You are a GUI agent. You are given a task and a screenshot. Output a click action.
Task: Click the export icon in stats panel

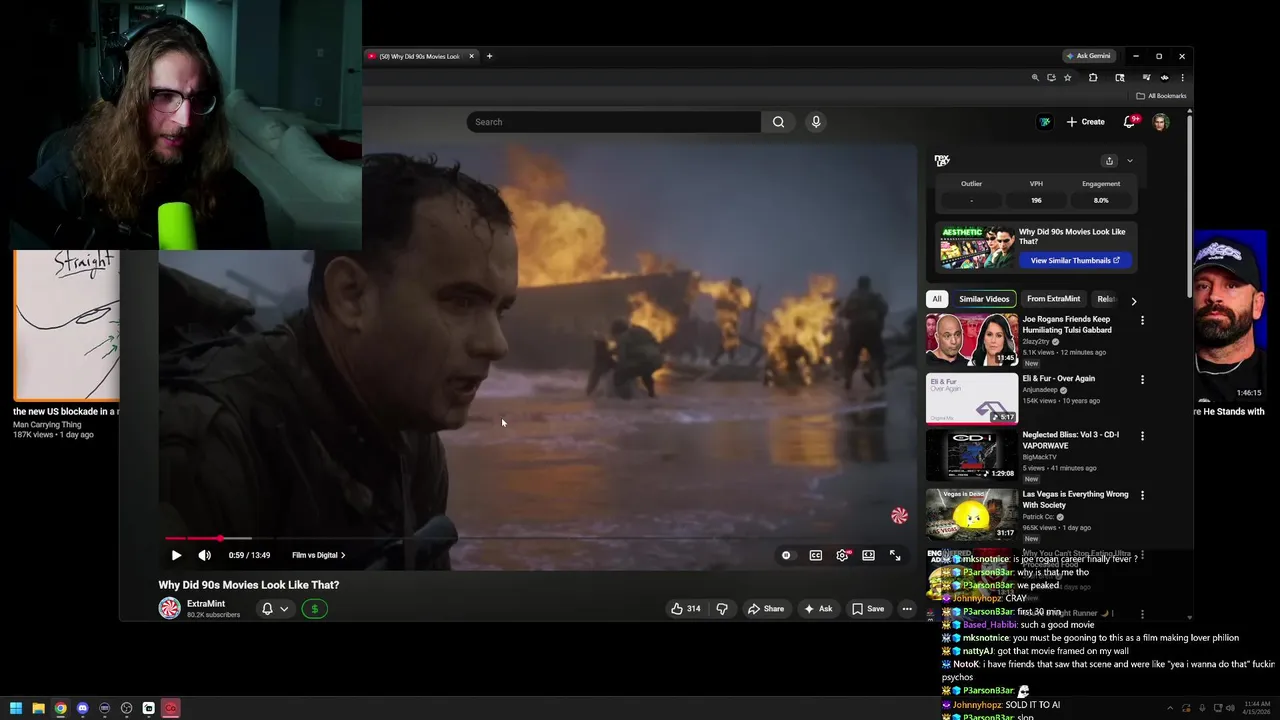(1109, 161)
